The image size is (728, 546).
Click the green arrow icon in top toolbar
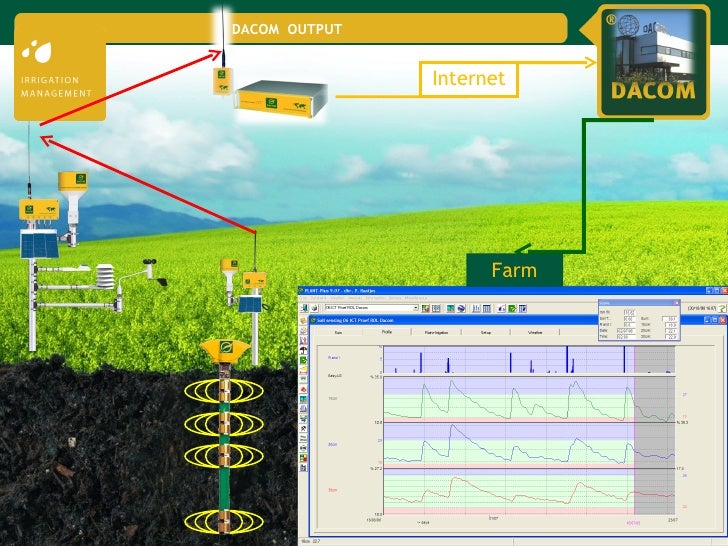coord(512,308)
